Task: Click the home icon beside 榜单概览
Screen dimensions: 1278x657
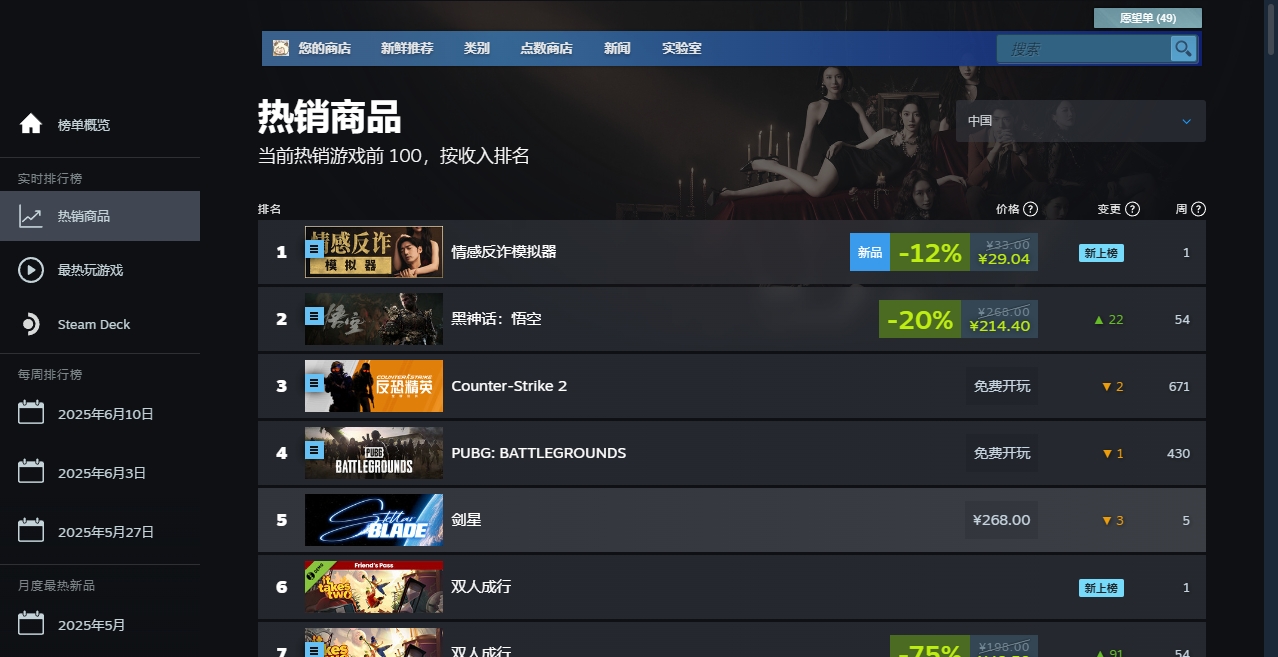Action: coord(31,124)
